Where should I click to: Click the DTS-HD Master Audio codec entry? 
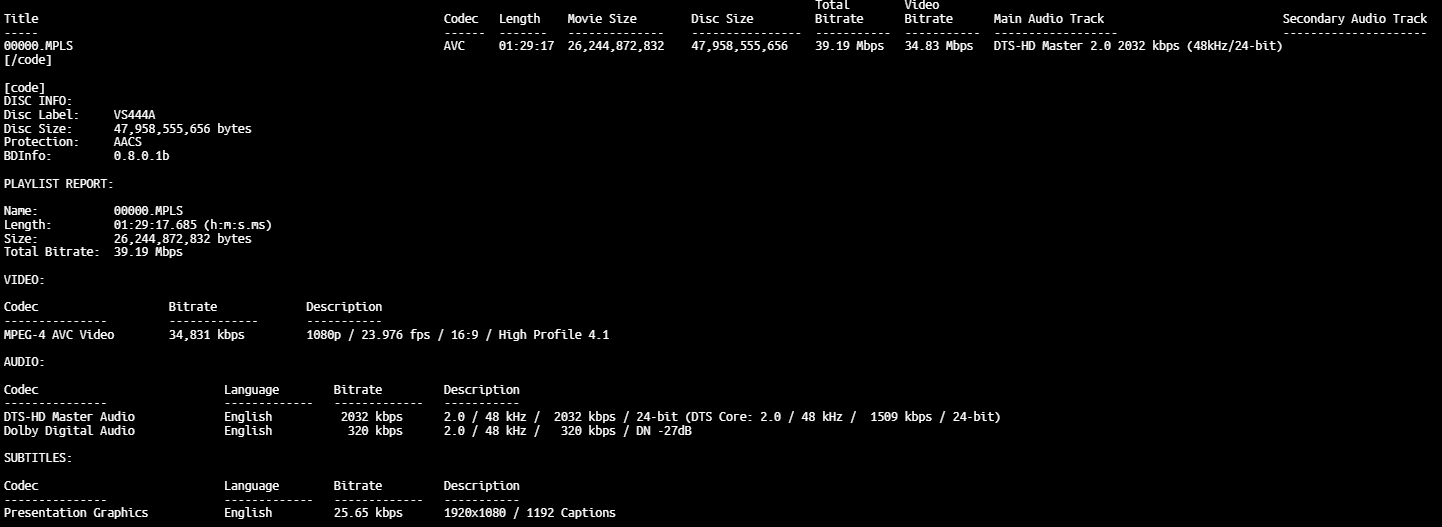click(x=69, y=417)
